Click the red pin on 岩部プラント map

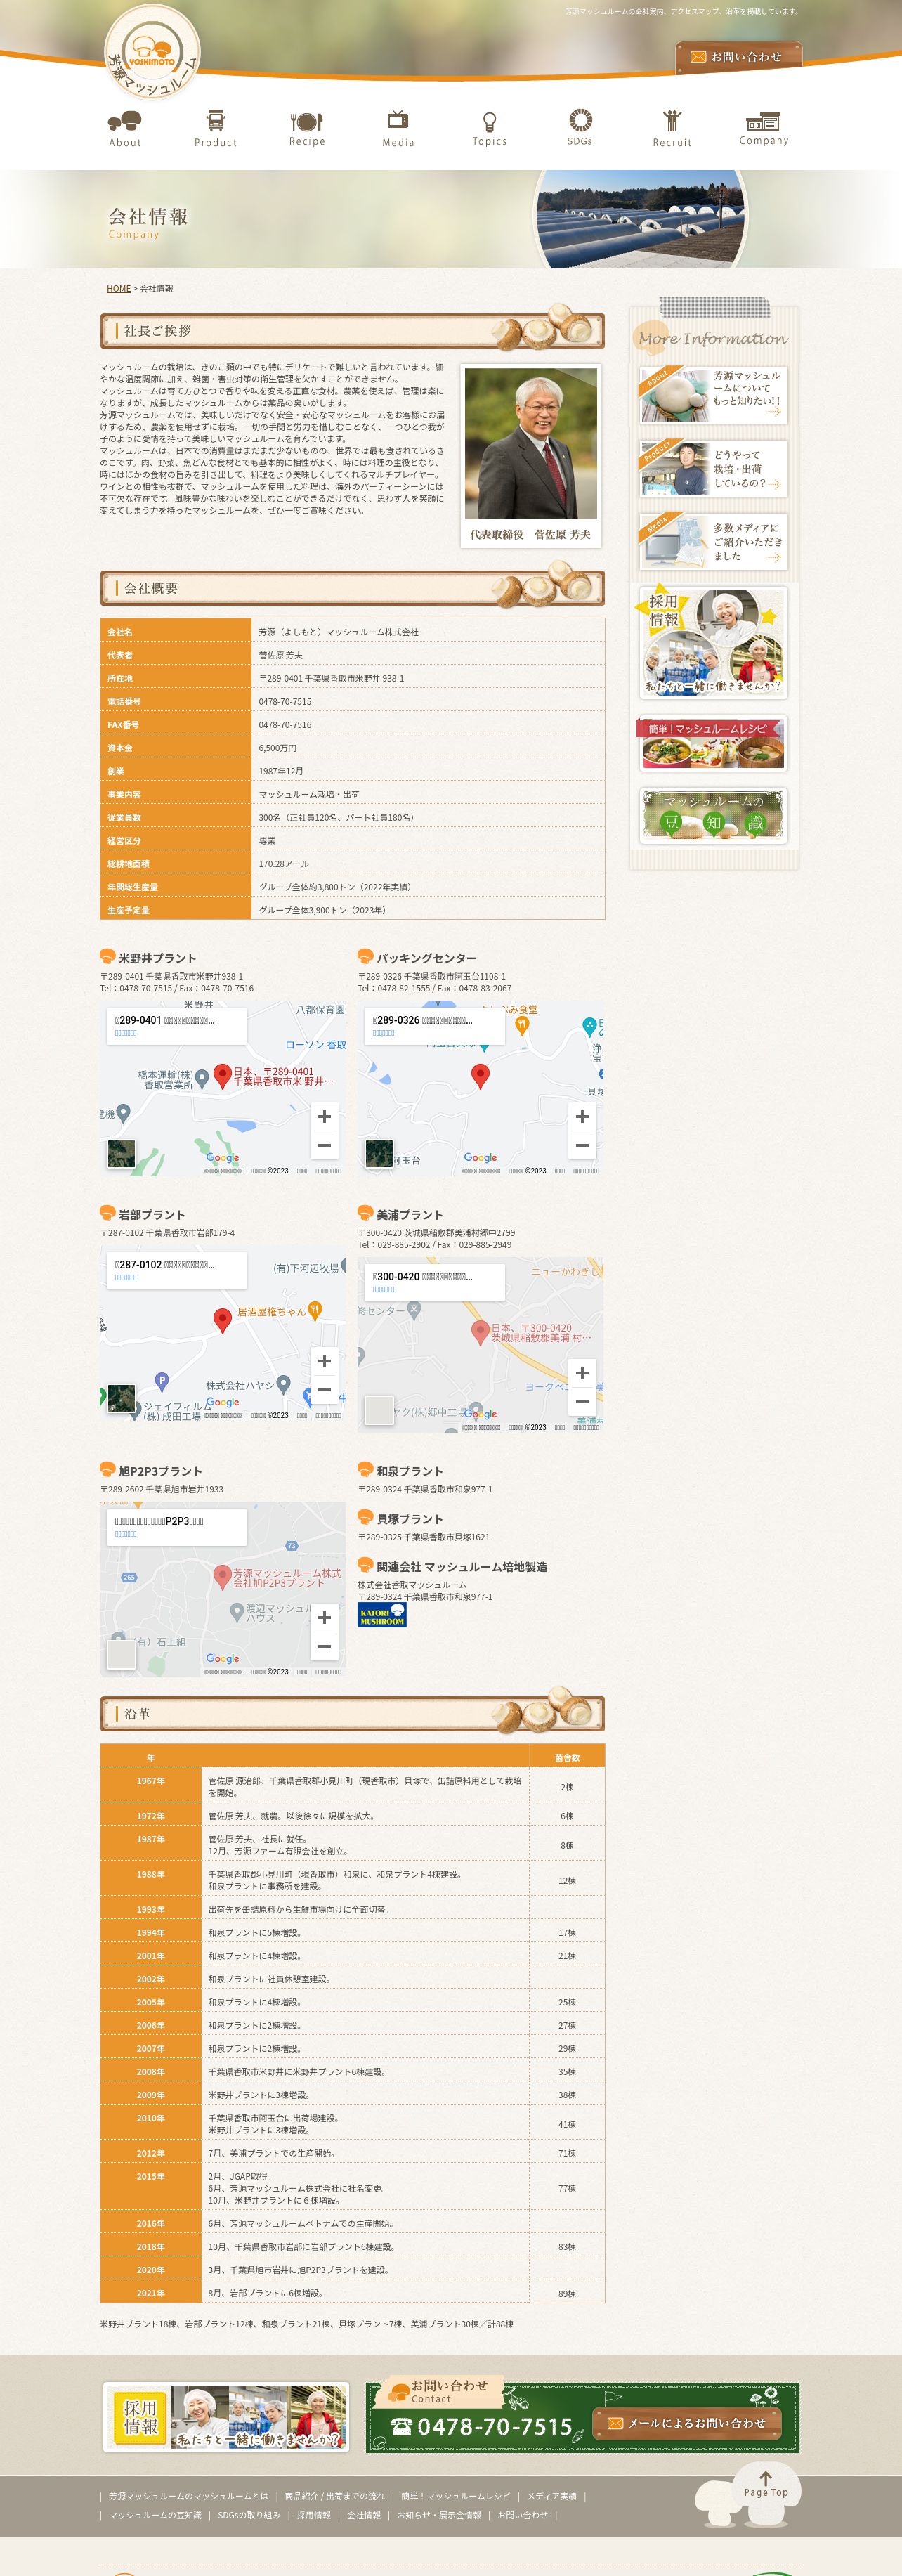click(223, 1320)
